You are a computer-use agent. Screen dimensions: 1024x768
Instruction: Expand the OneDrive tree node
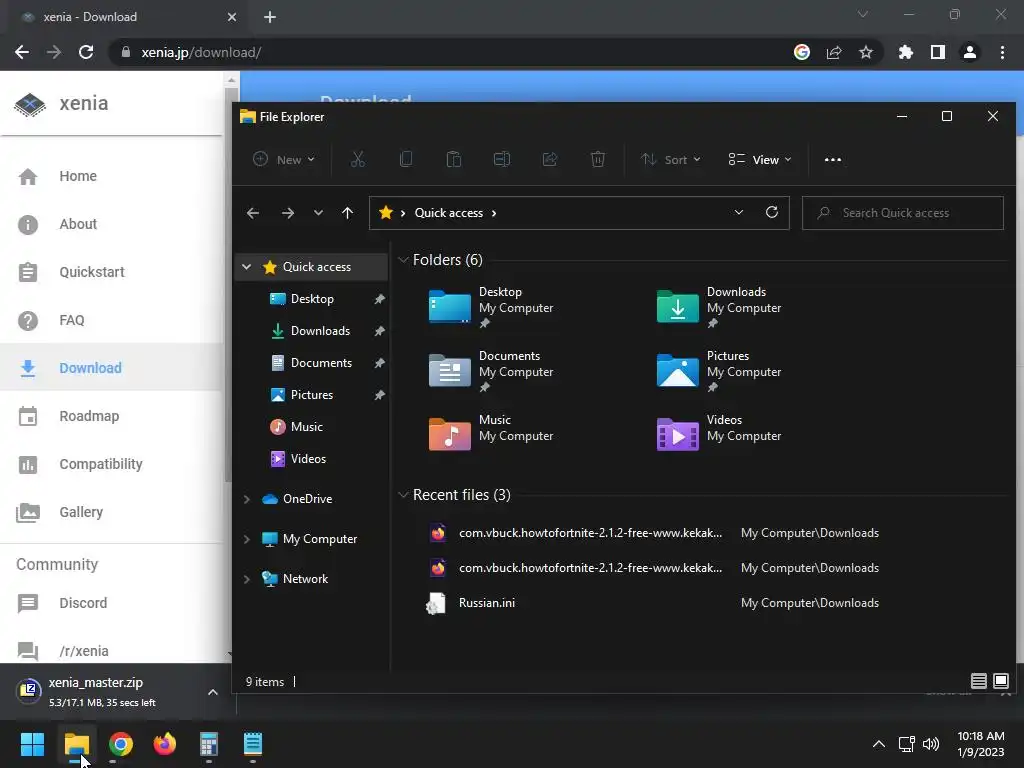[247, 499]
